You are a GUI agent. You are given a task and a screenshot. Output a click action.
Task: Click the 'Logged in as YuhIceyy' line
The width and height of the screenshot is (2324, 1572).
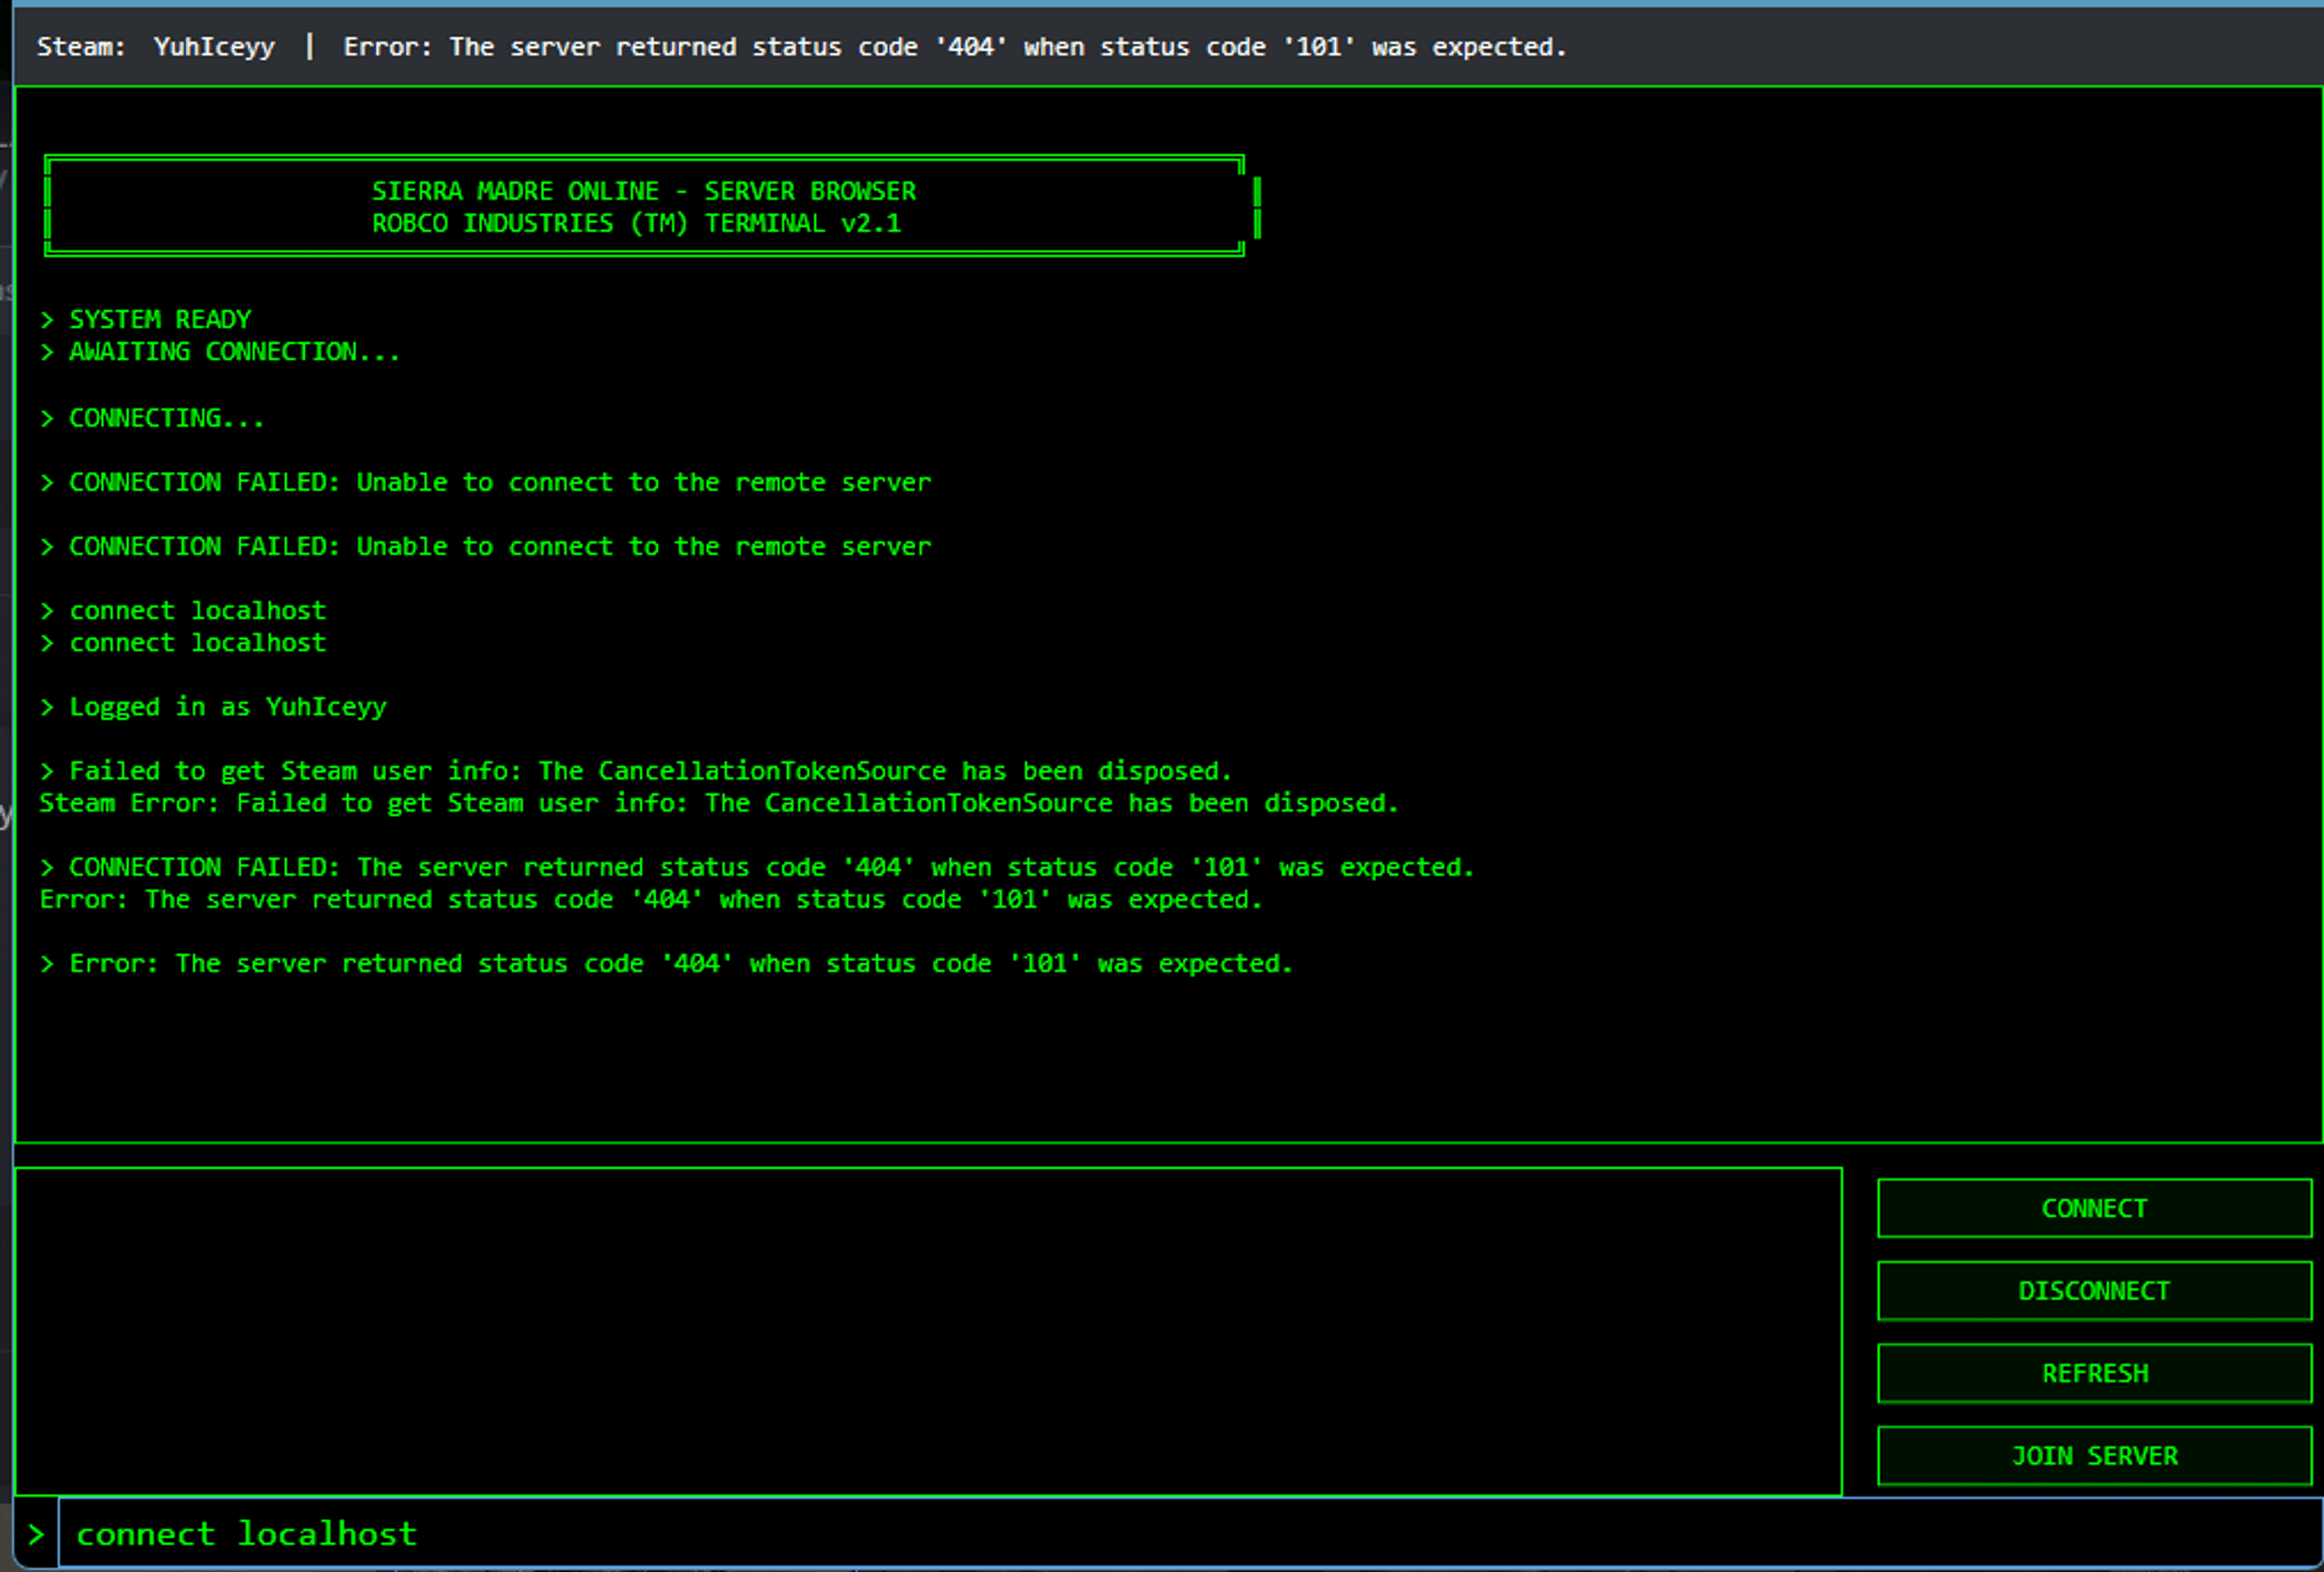pyautogui.click(x=227, y=707)
